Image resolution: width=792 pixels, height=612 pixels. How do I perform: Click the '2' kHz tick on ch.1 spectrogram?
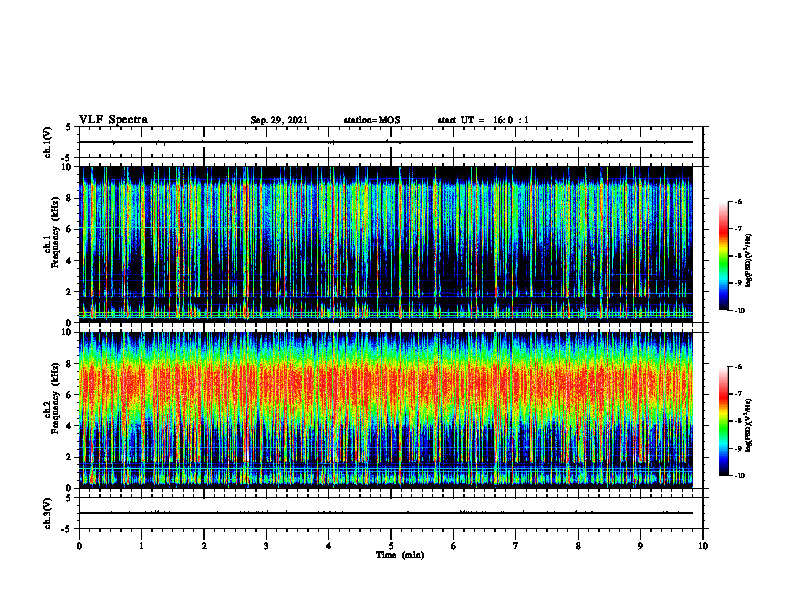tap(69, 292)
